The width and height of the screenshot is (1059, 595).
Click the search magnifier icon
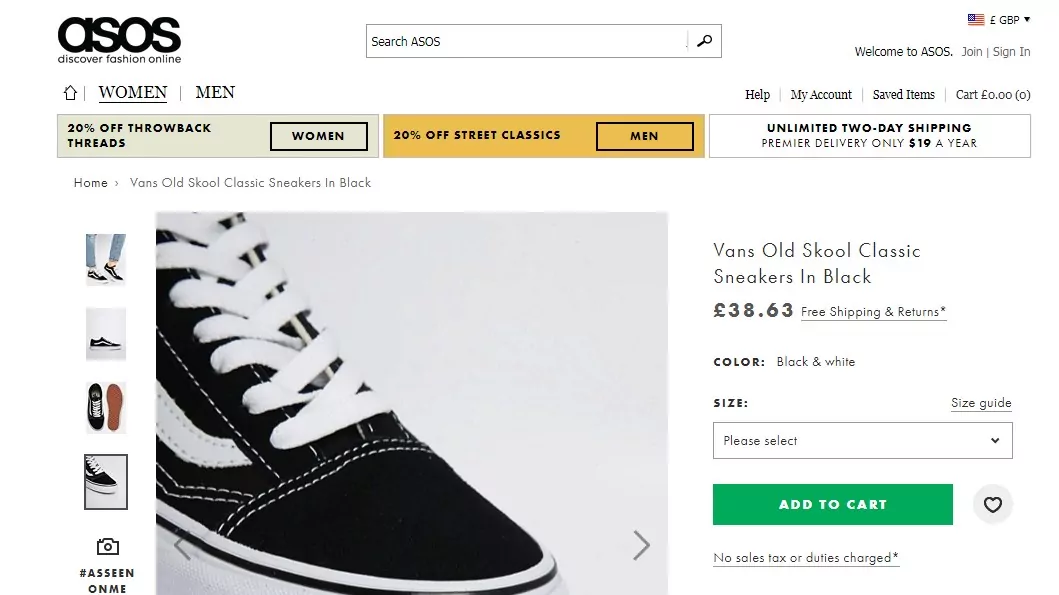(x=704, y=41)
